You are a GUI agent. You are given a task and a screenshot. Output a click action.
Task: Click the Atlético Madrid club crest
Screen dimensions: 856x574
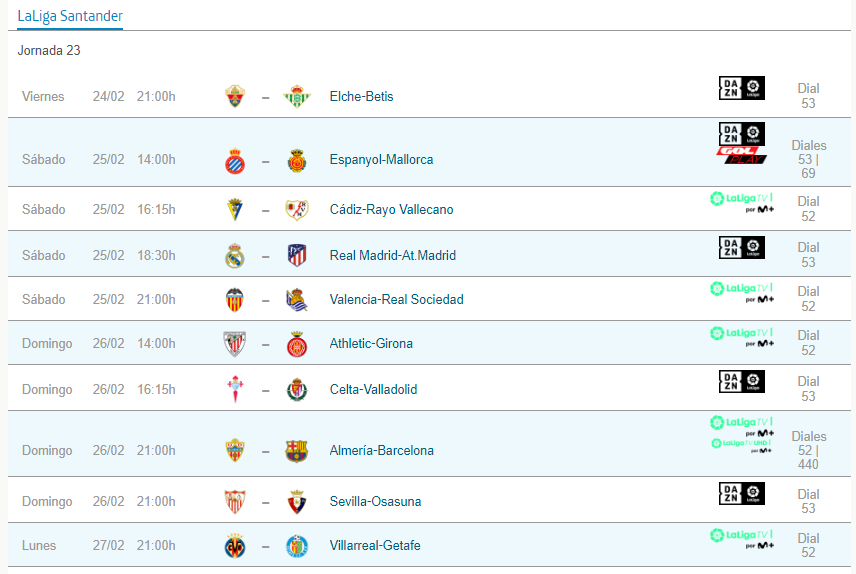point(297,256)
